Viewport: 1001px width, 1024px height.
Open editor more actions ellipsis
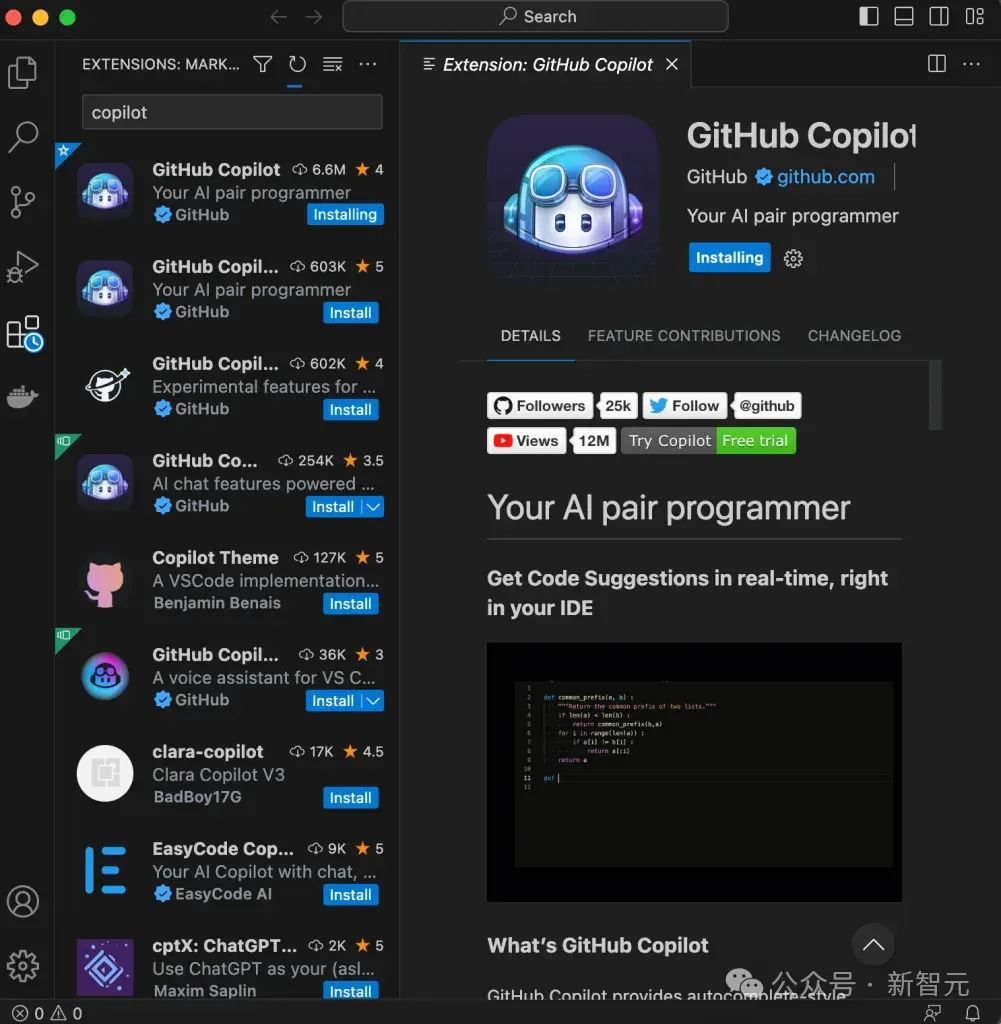(x=971, y=63)
